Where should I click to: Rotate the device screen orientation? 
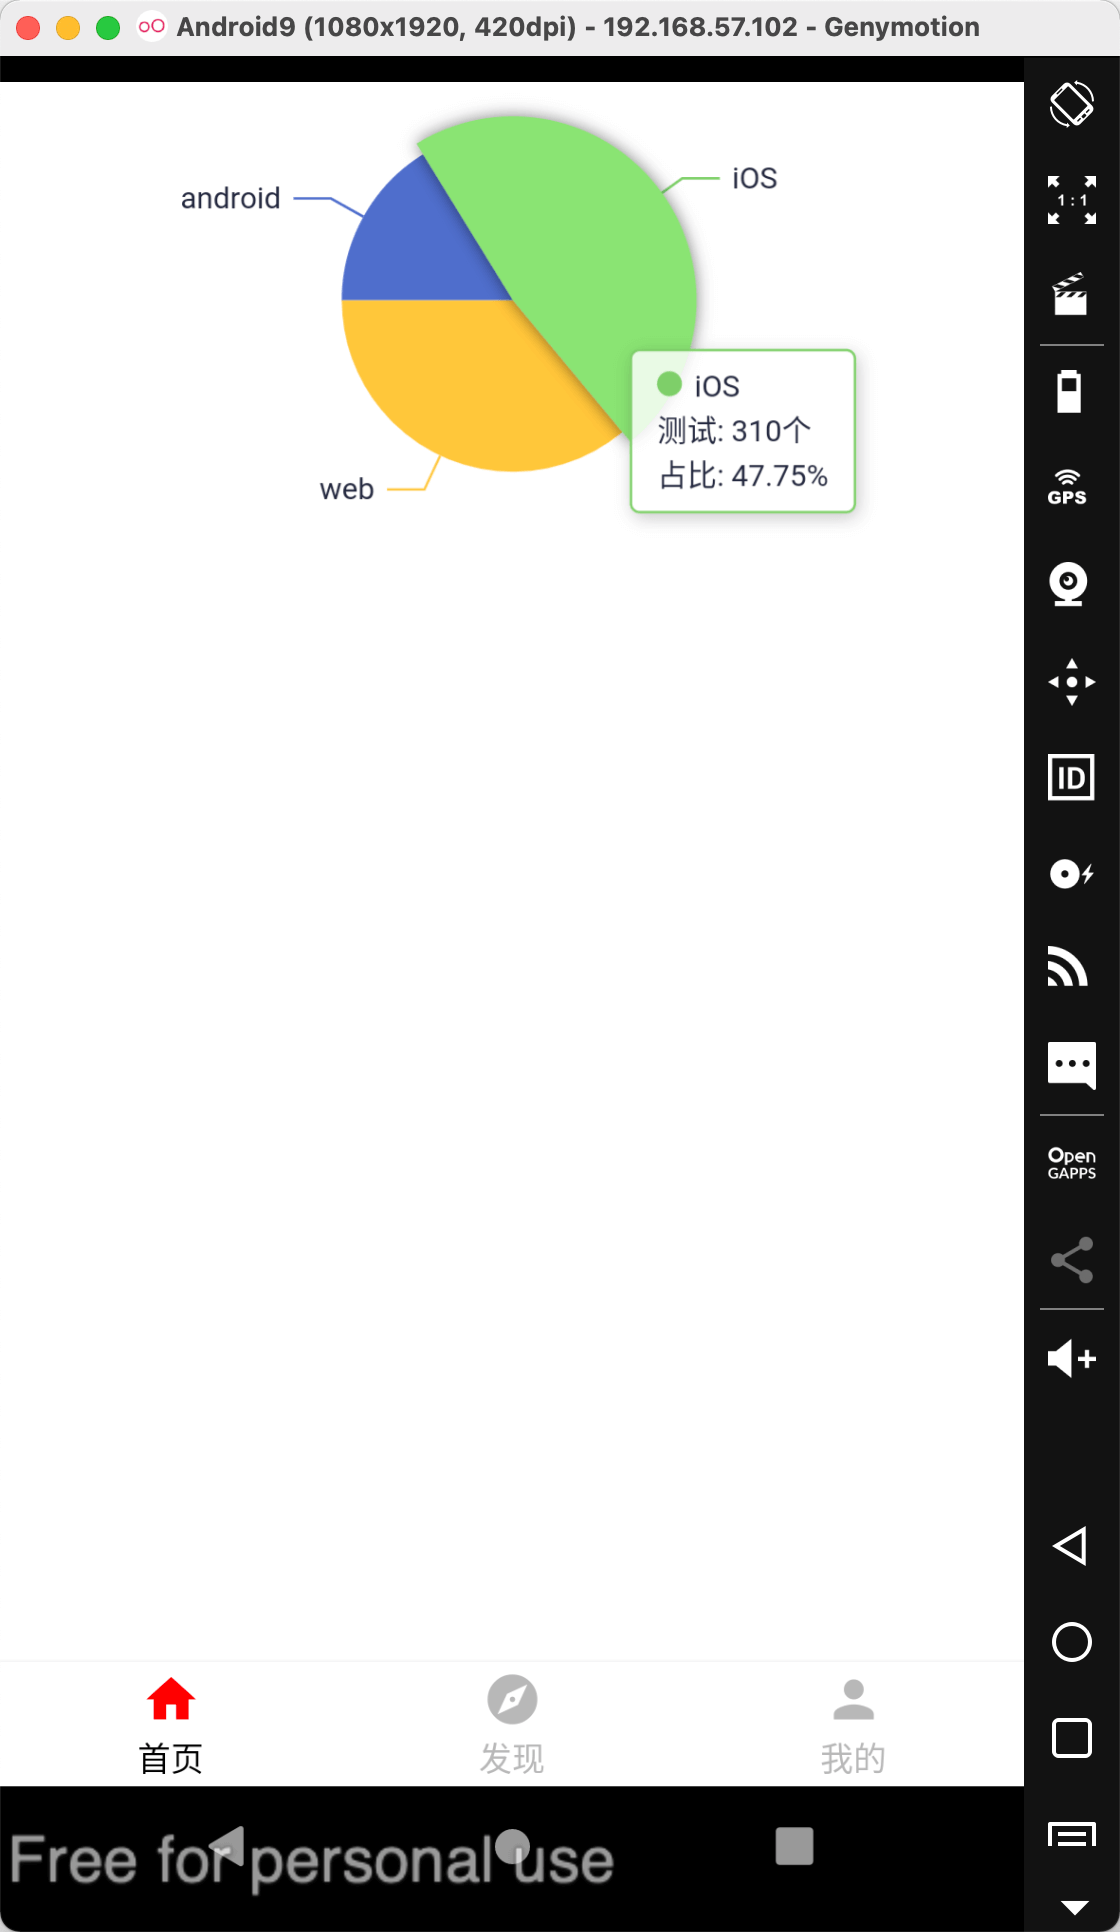click(1071, 104)
